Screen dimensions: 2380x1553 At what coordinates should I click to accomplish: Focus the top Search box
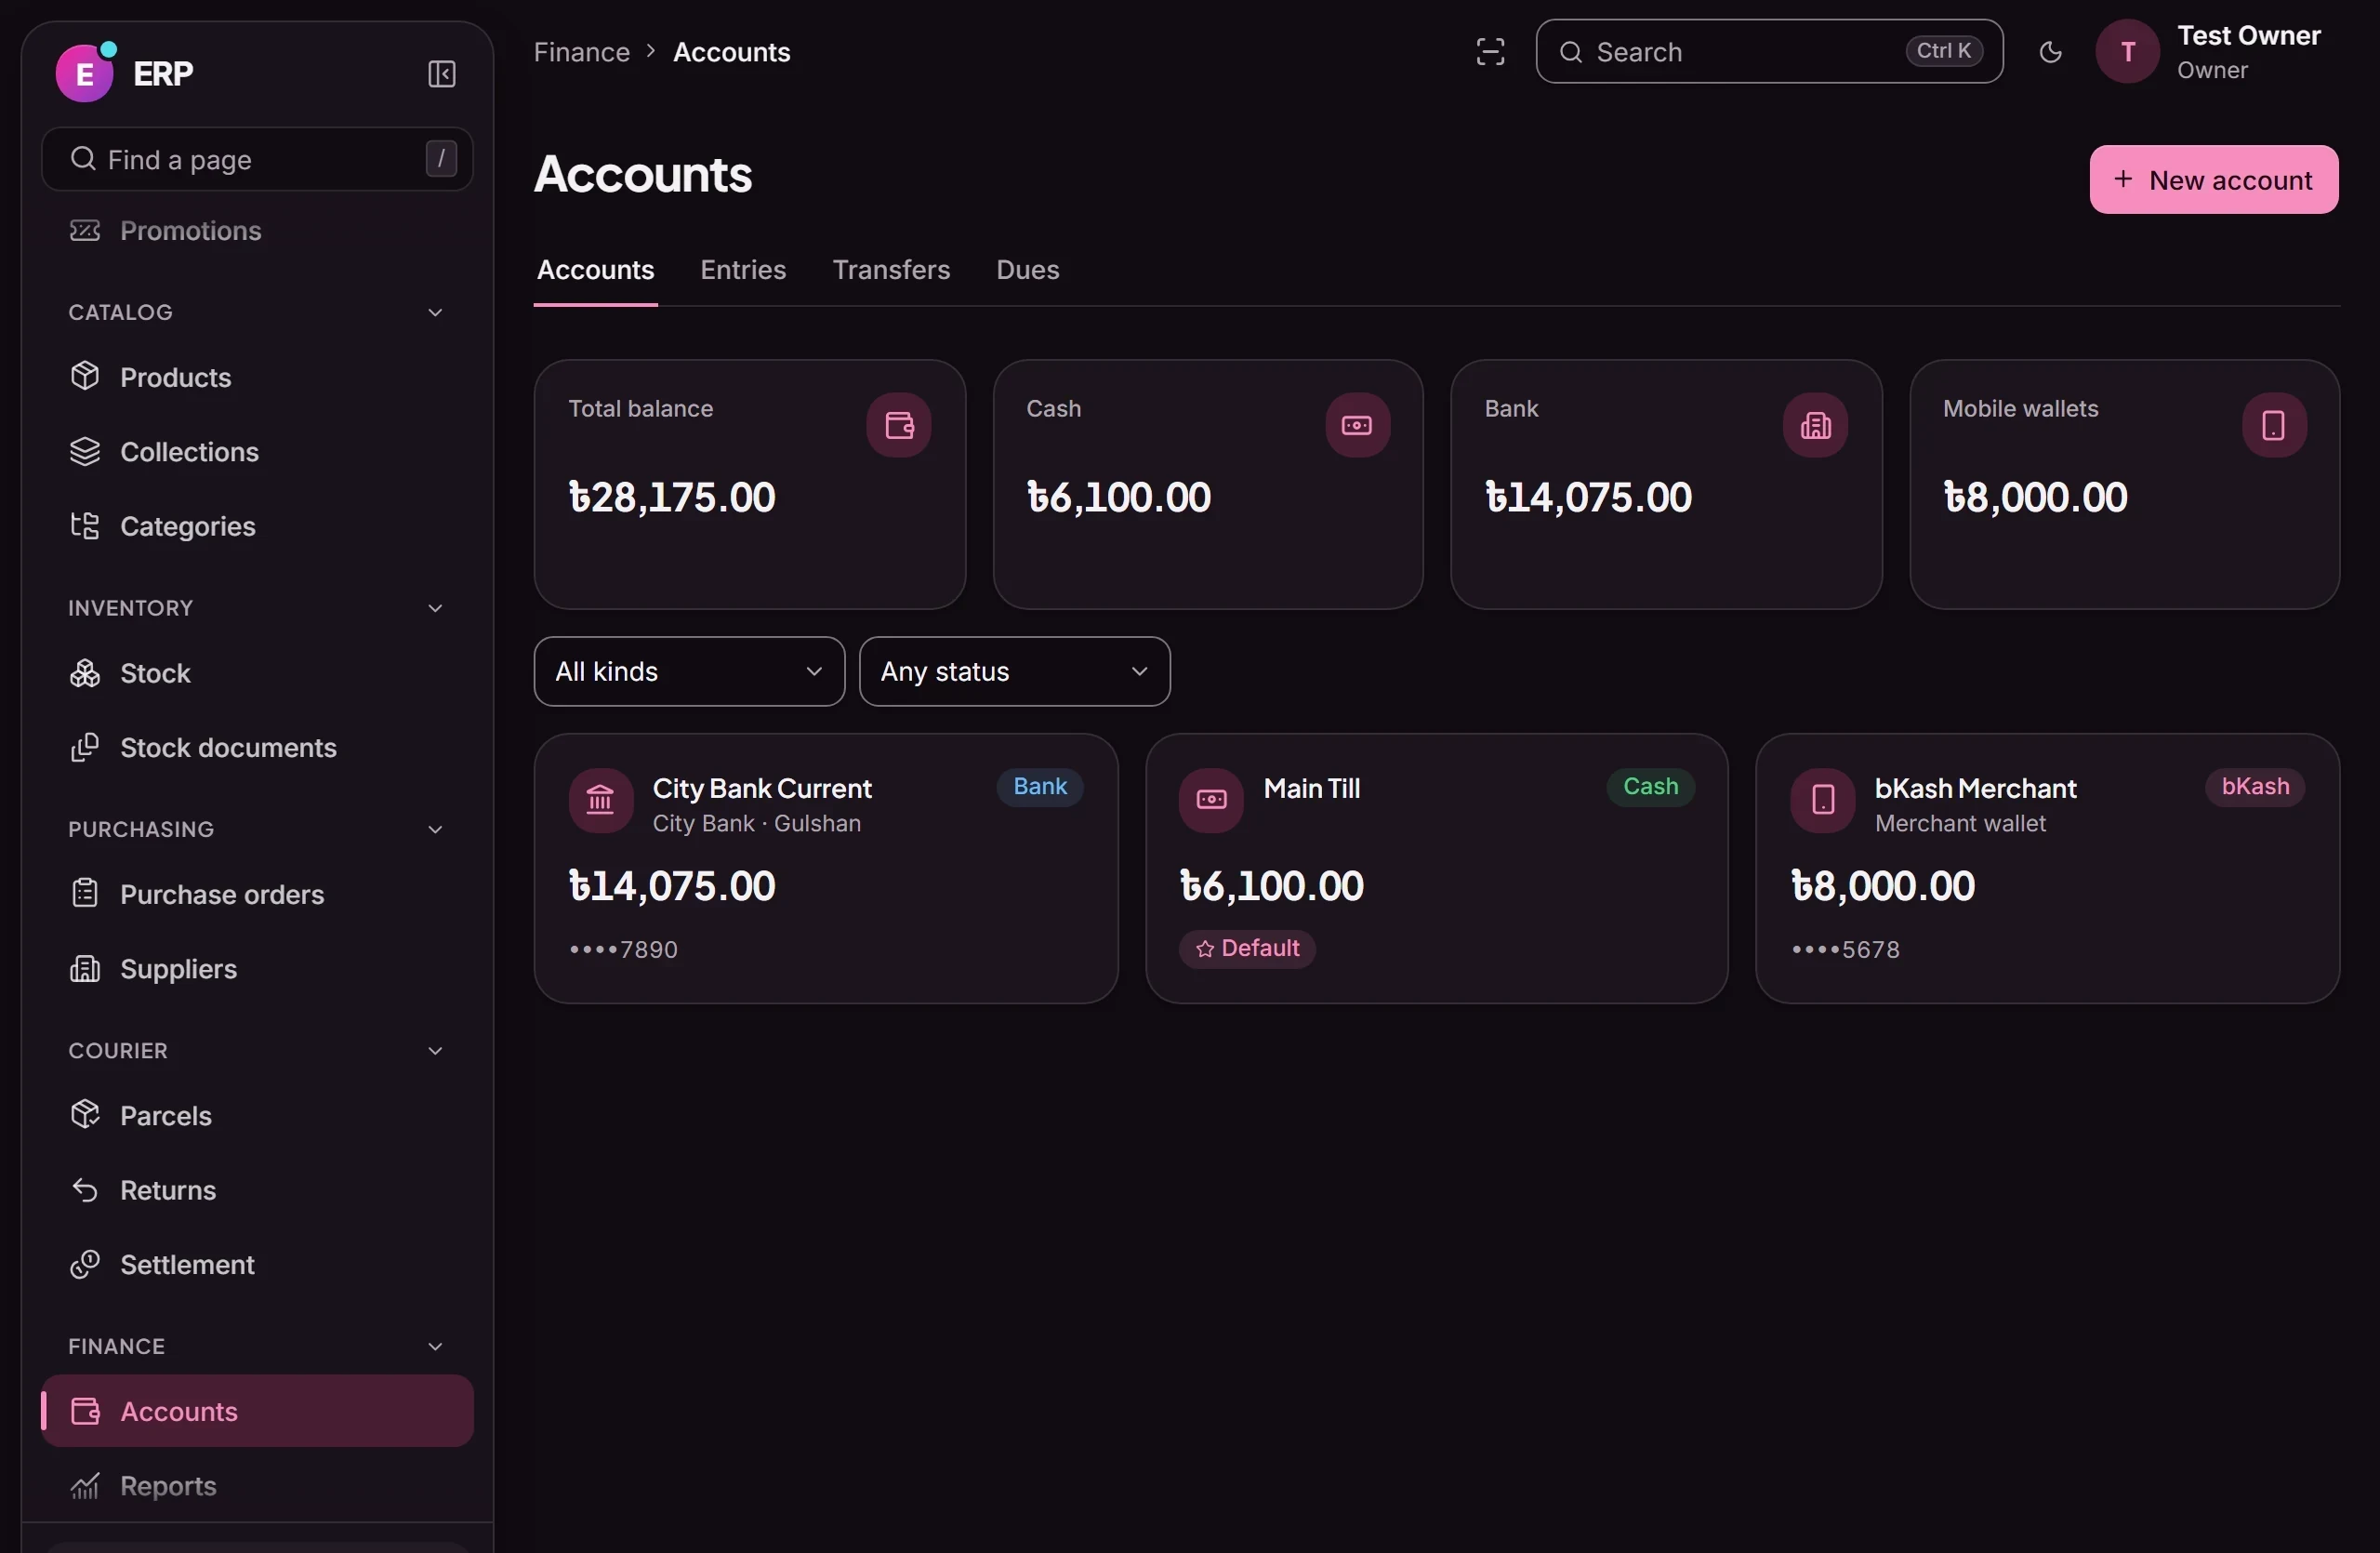(1769, 52)
